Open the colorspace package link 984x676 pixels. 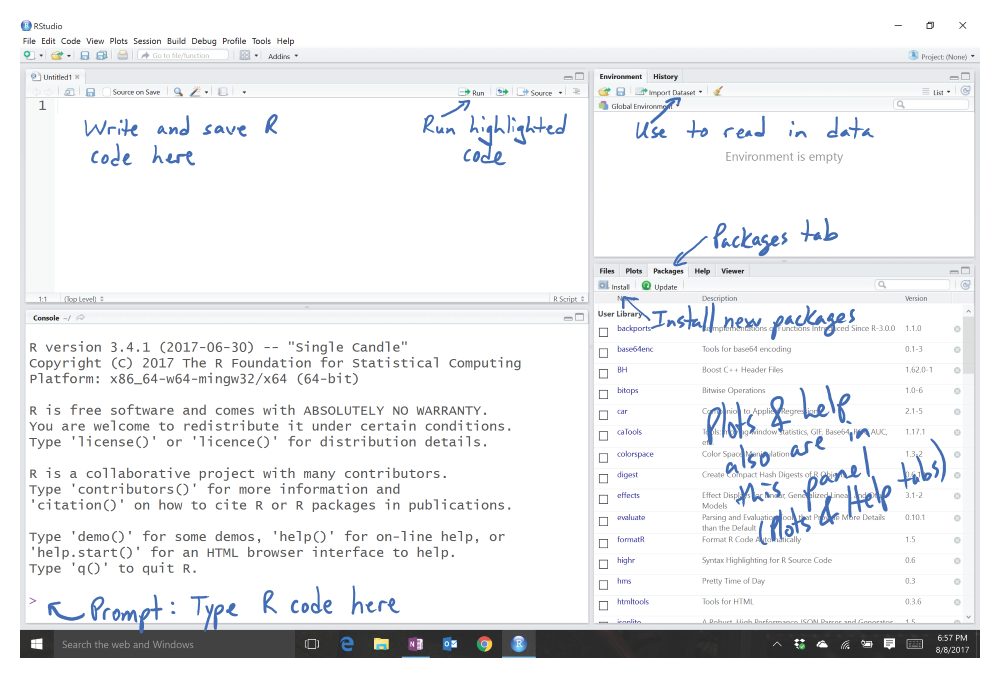(635, 454)
